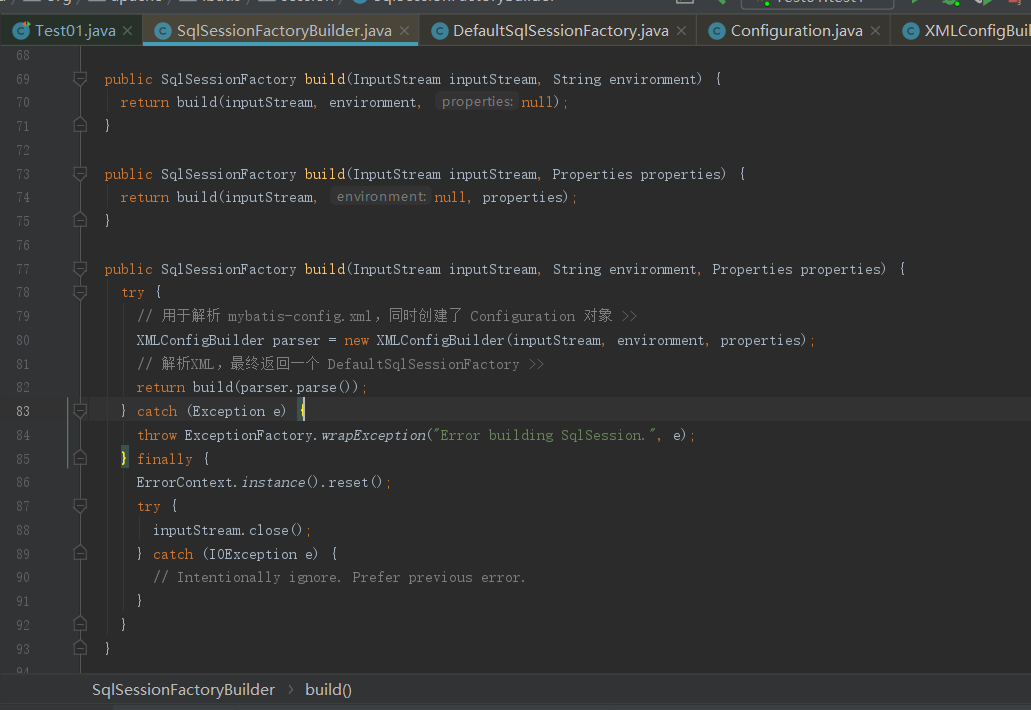
Task: Collapse the build method at line 73
Action: pos(80,174)
